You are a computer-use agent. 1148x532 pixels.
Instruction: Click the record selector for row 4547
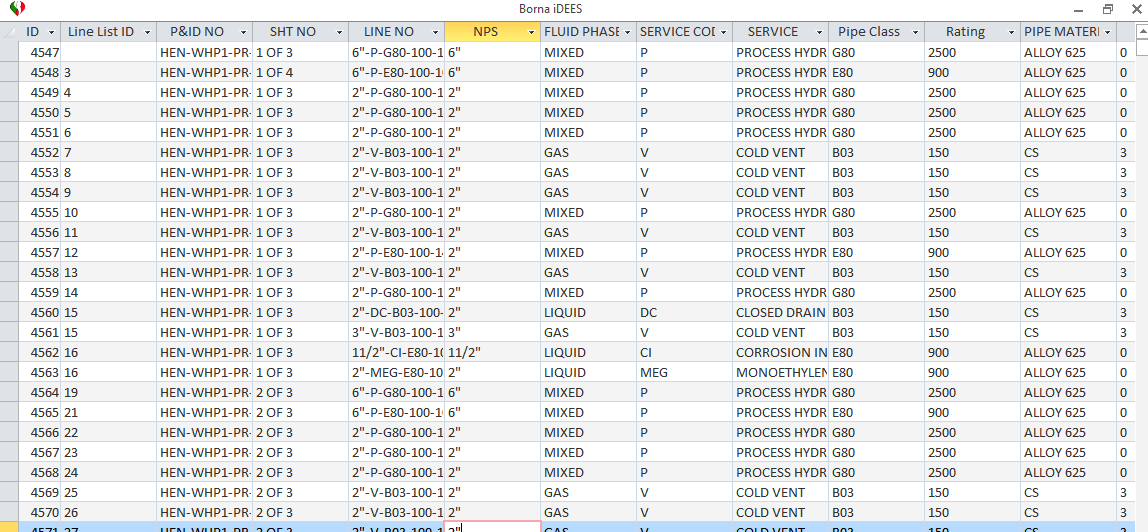(9, 53)
